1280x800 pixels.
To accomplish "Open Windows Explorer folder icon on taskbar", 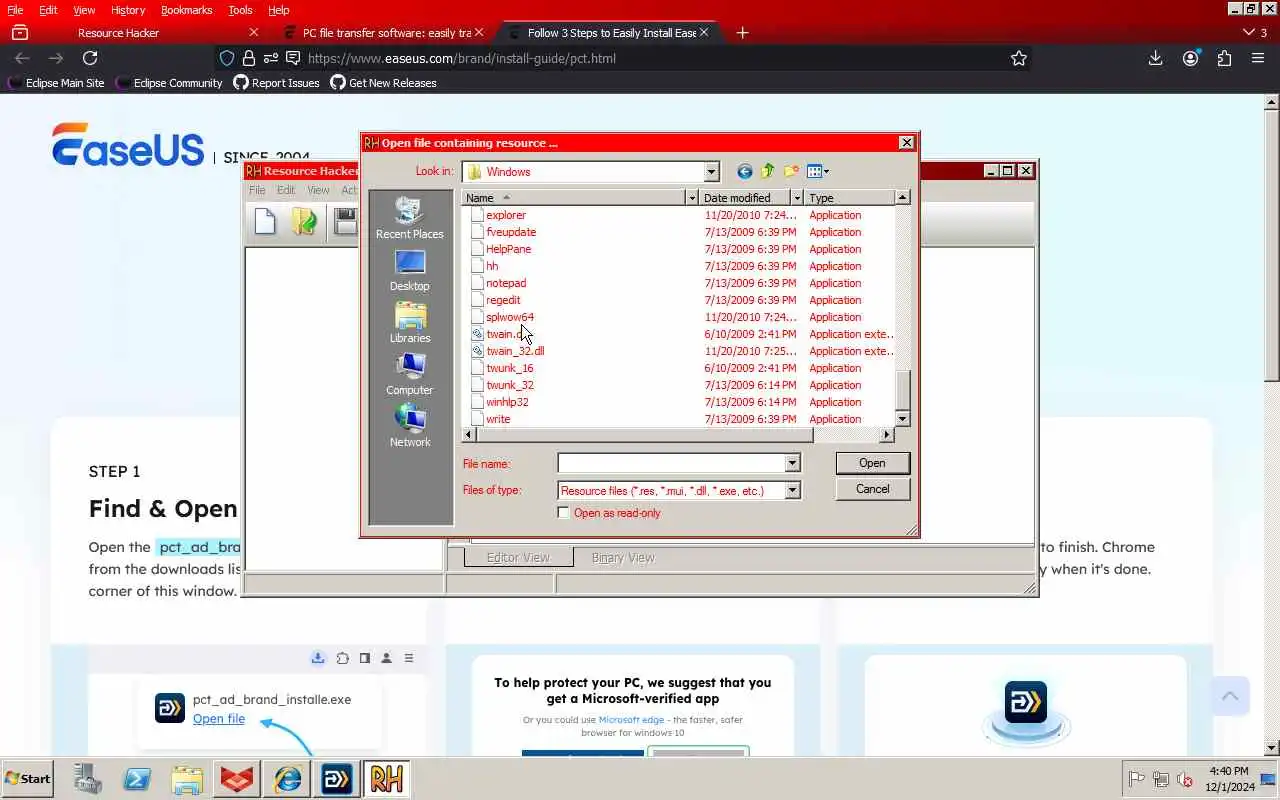I will (187, 779).
